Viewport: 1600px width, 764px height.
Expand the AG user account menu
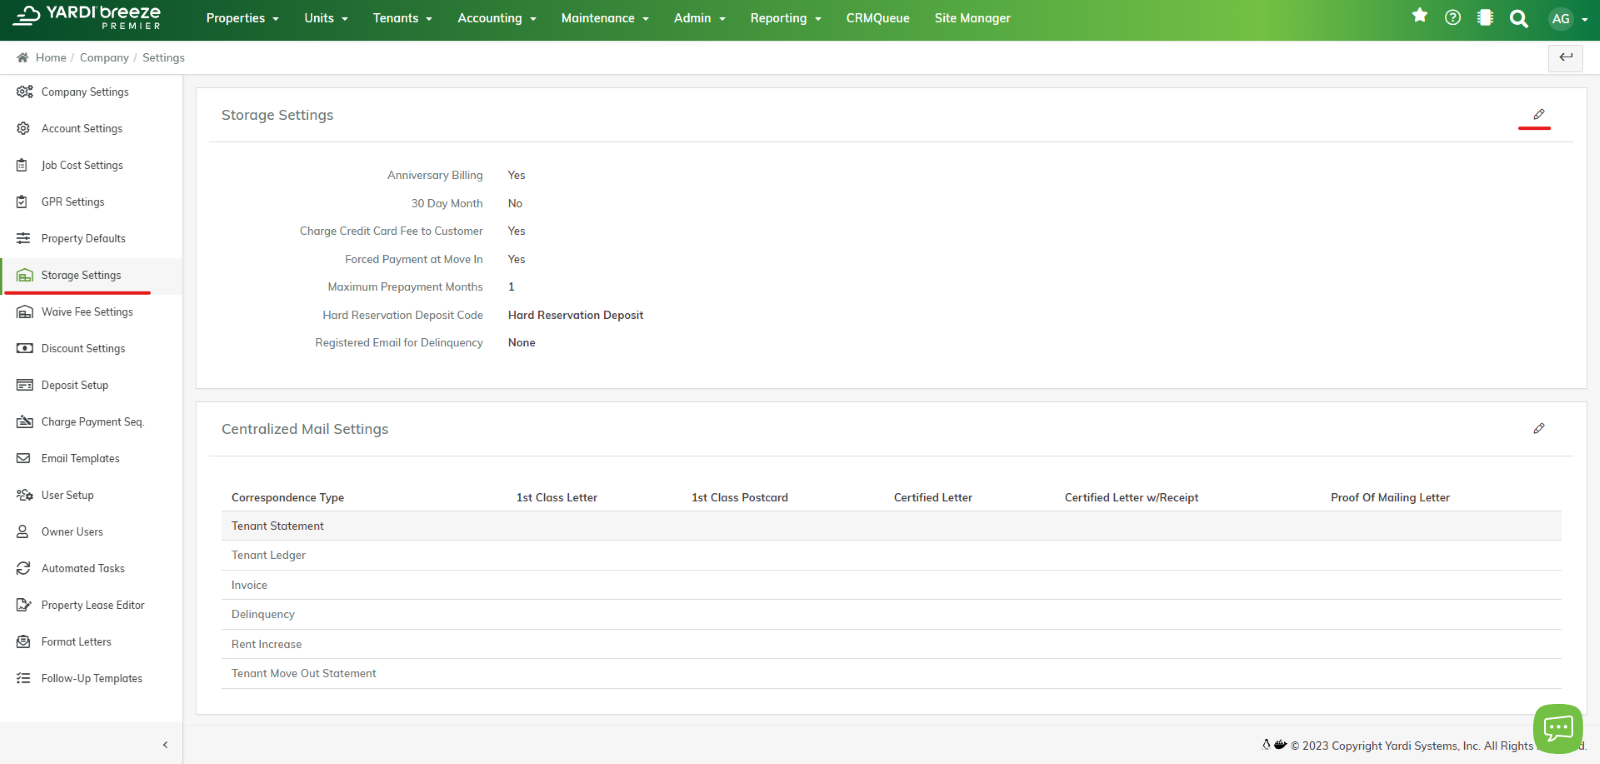[1567, 19]
